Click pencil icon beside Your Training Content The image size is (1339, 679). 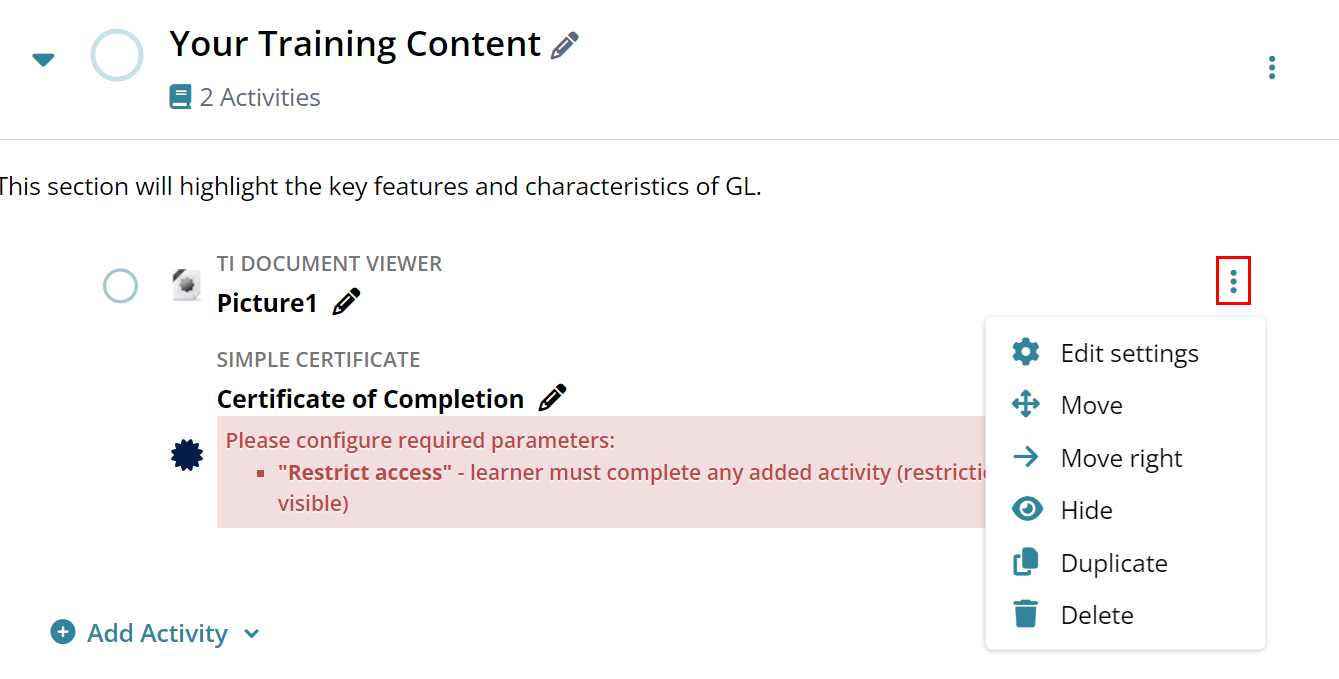click(565, 45)
